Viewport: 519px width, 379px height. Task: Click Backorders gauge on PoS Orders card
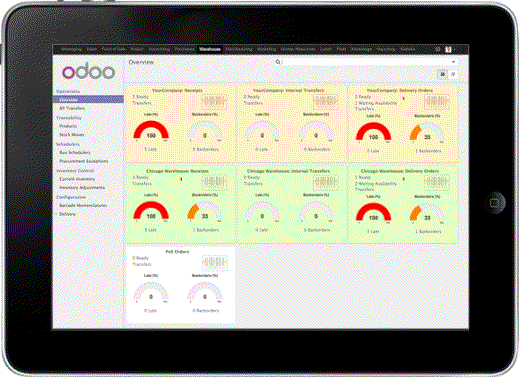[205, 292]
